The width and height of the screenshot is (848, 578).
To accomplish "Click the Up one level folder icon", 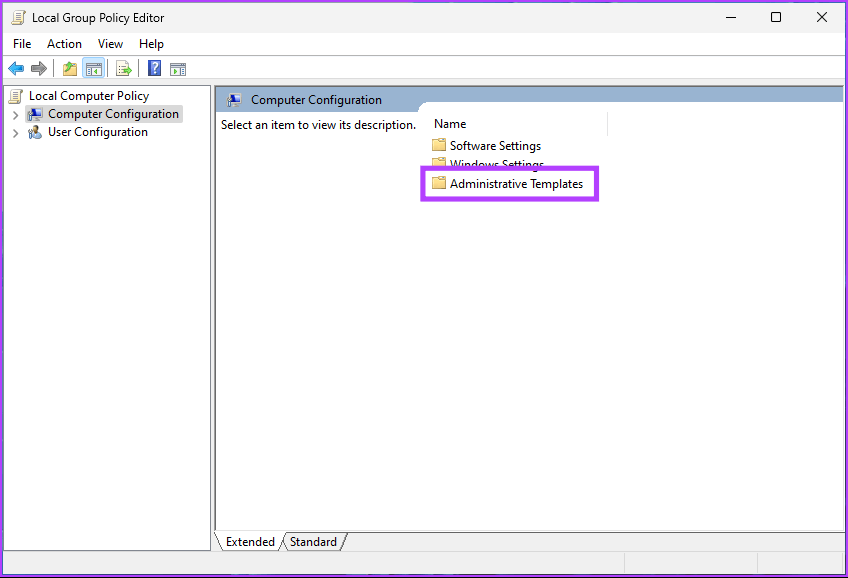I will (70, 69).
